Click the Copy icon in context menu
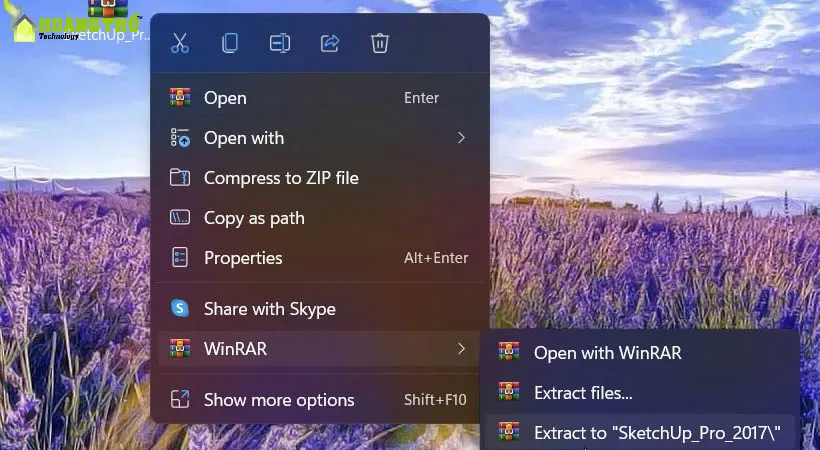Viewport: 820px width, 450px height. pos(230,43)
